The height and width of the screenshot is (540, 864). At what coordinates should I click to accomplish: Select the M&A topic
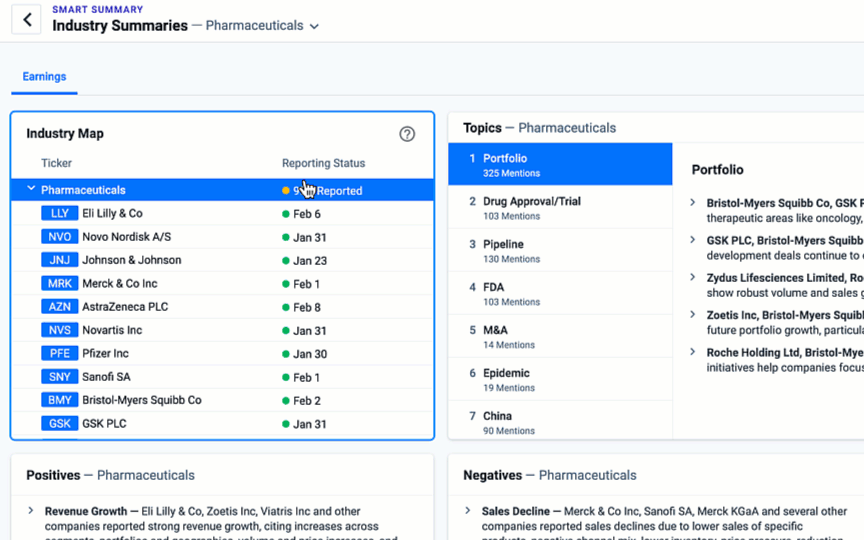click(x=560, y=337)
